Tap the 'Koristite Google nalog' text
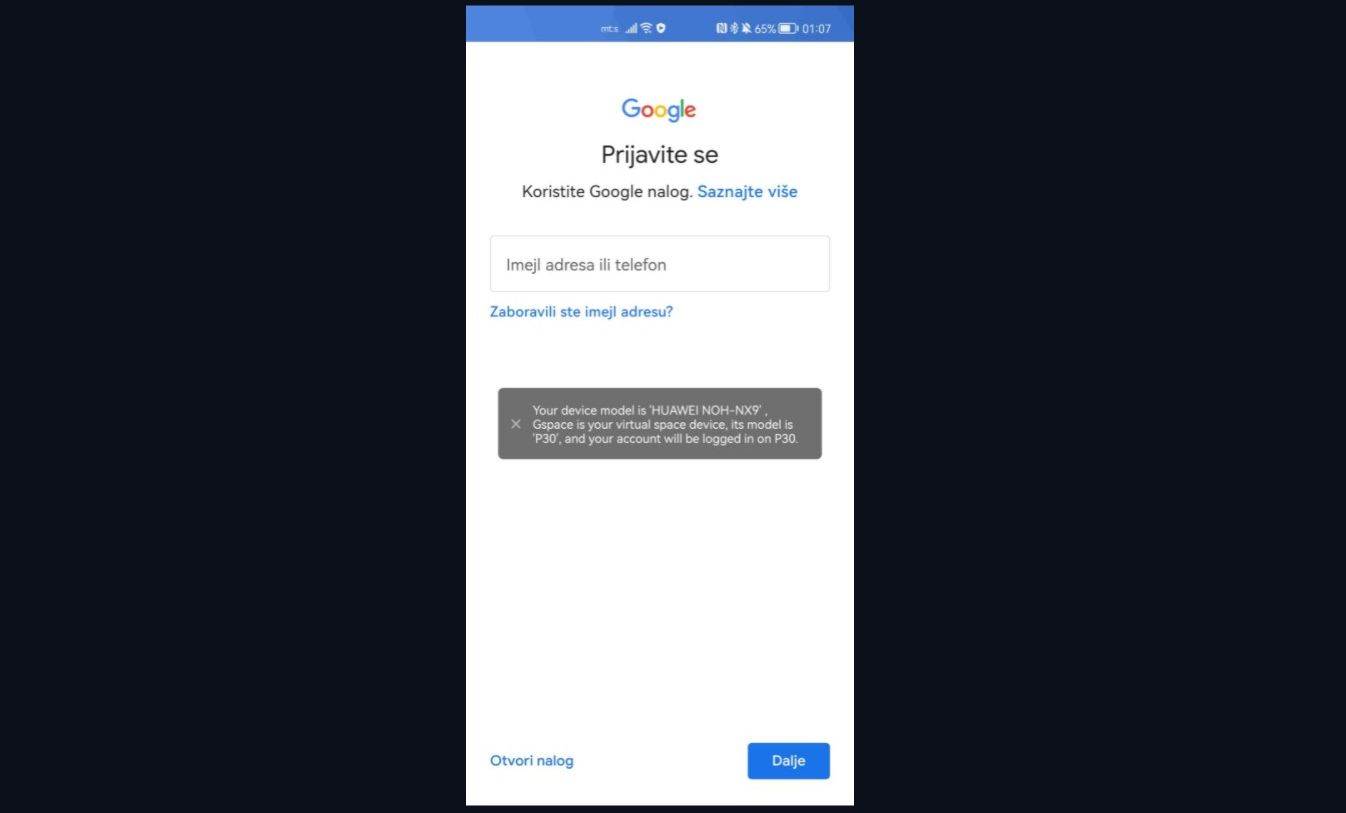This screenshot has width=1346, height=813. 607,191
